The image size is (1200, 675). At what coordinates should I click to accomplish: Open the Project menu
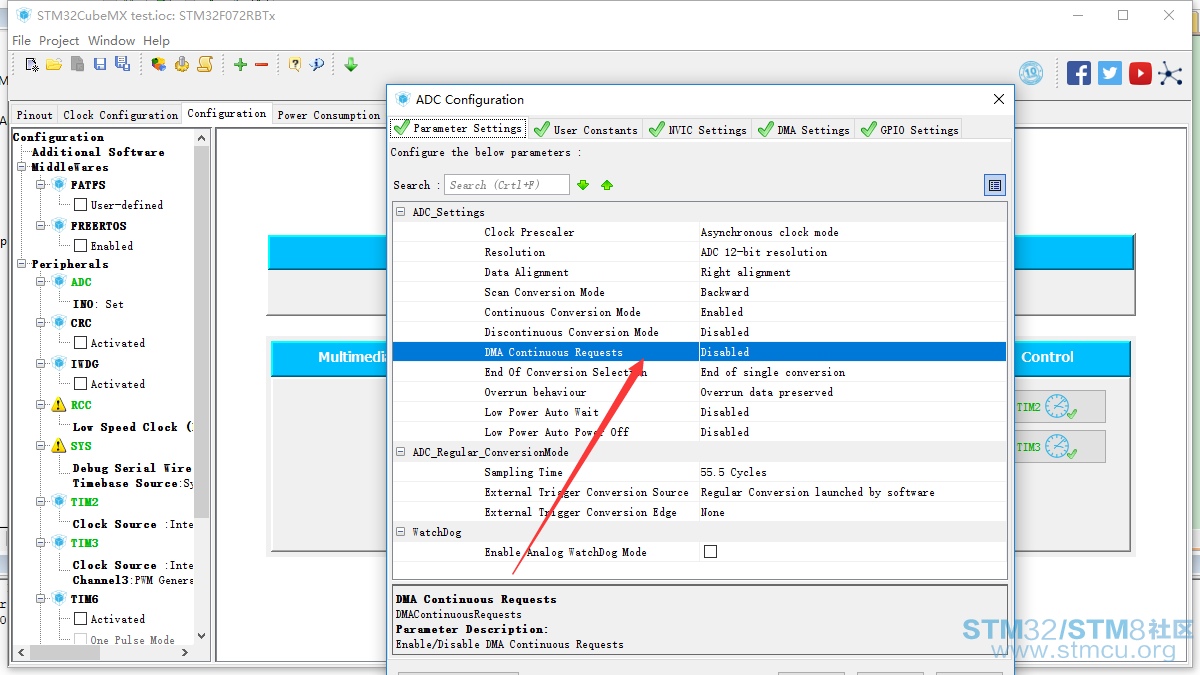(59, 40)
